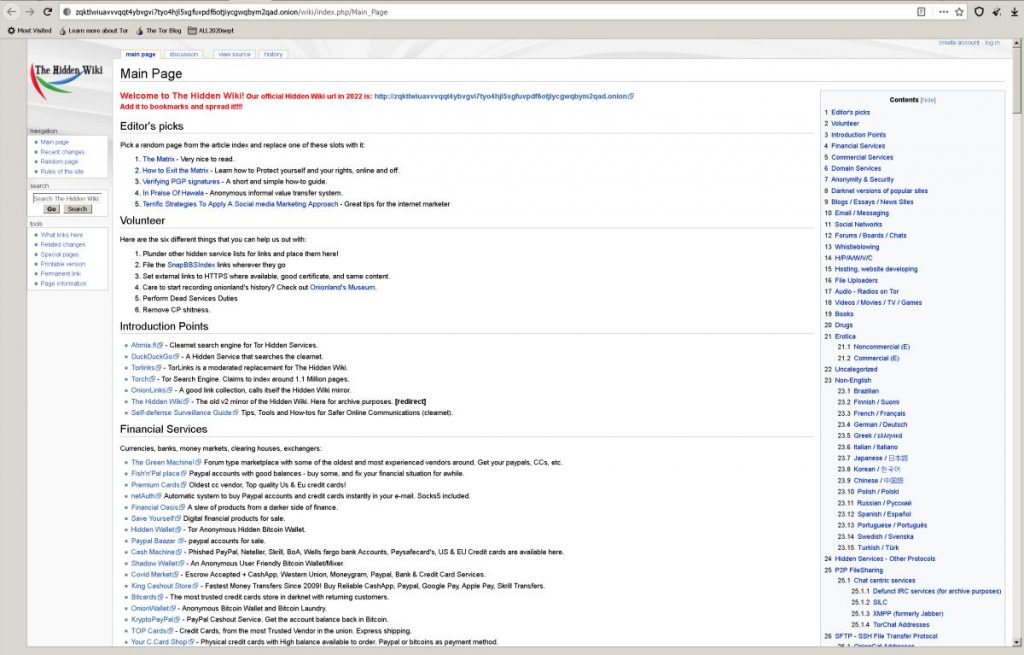Click the Search button in sidebar
1024x655 pixels.
pyautogui.click(x=77, y=209)
